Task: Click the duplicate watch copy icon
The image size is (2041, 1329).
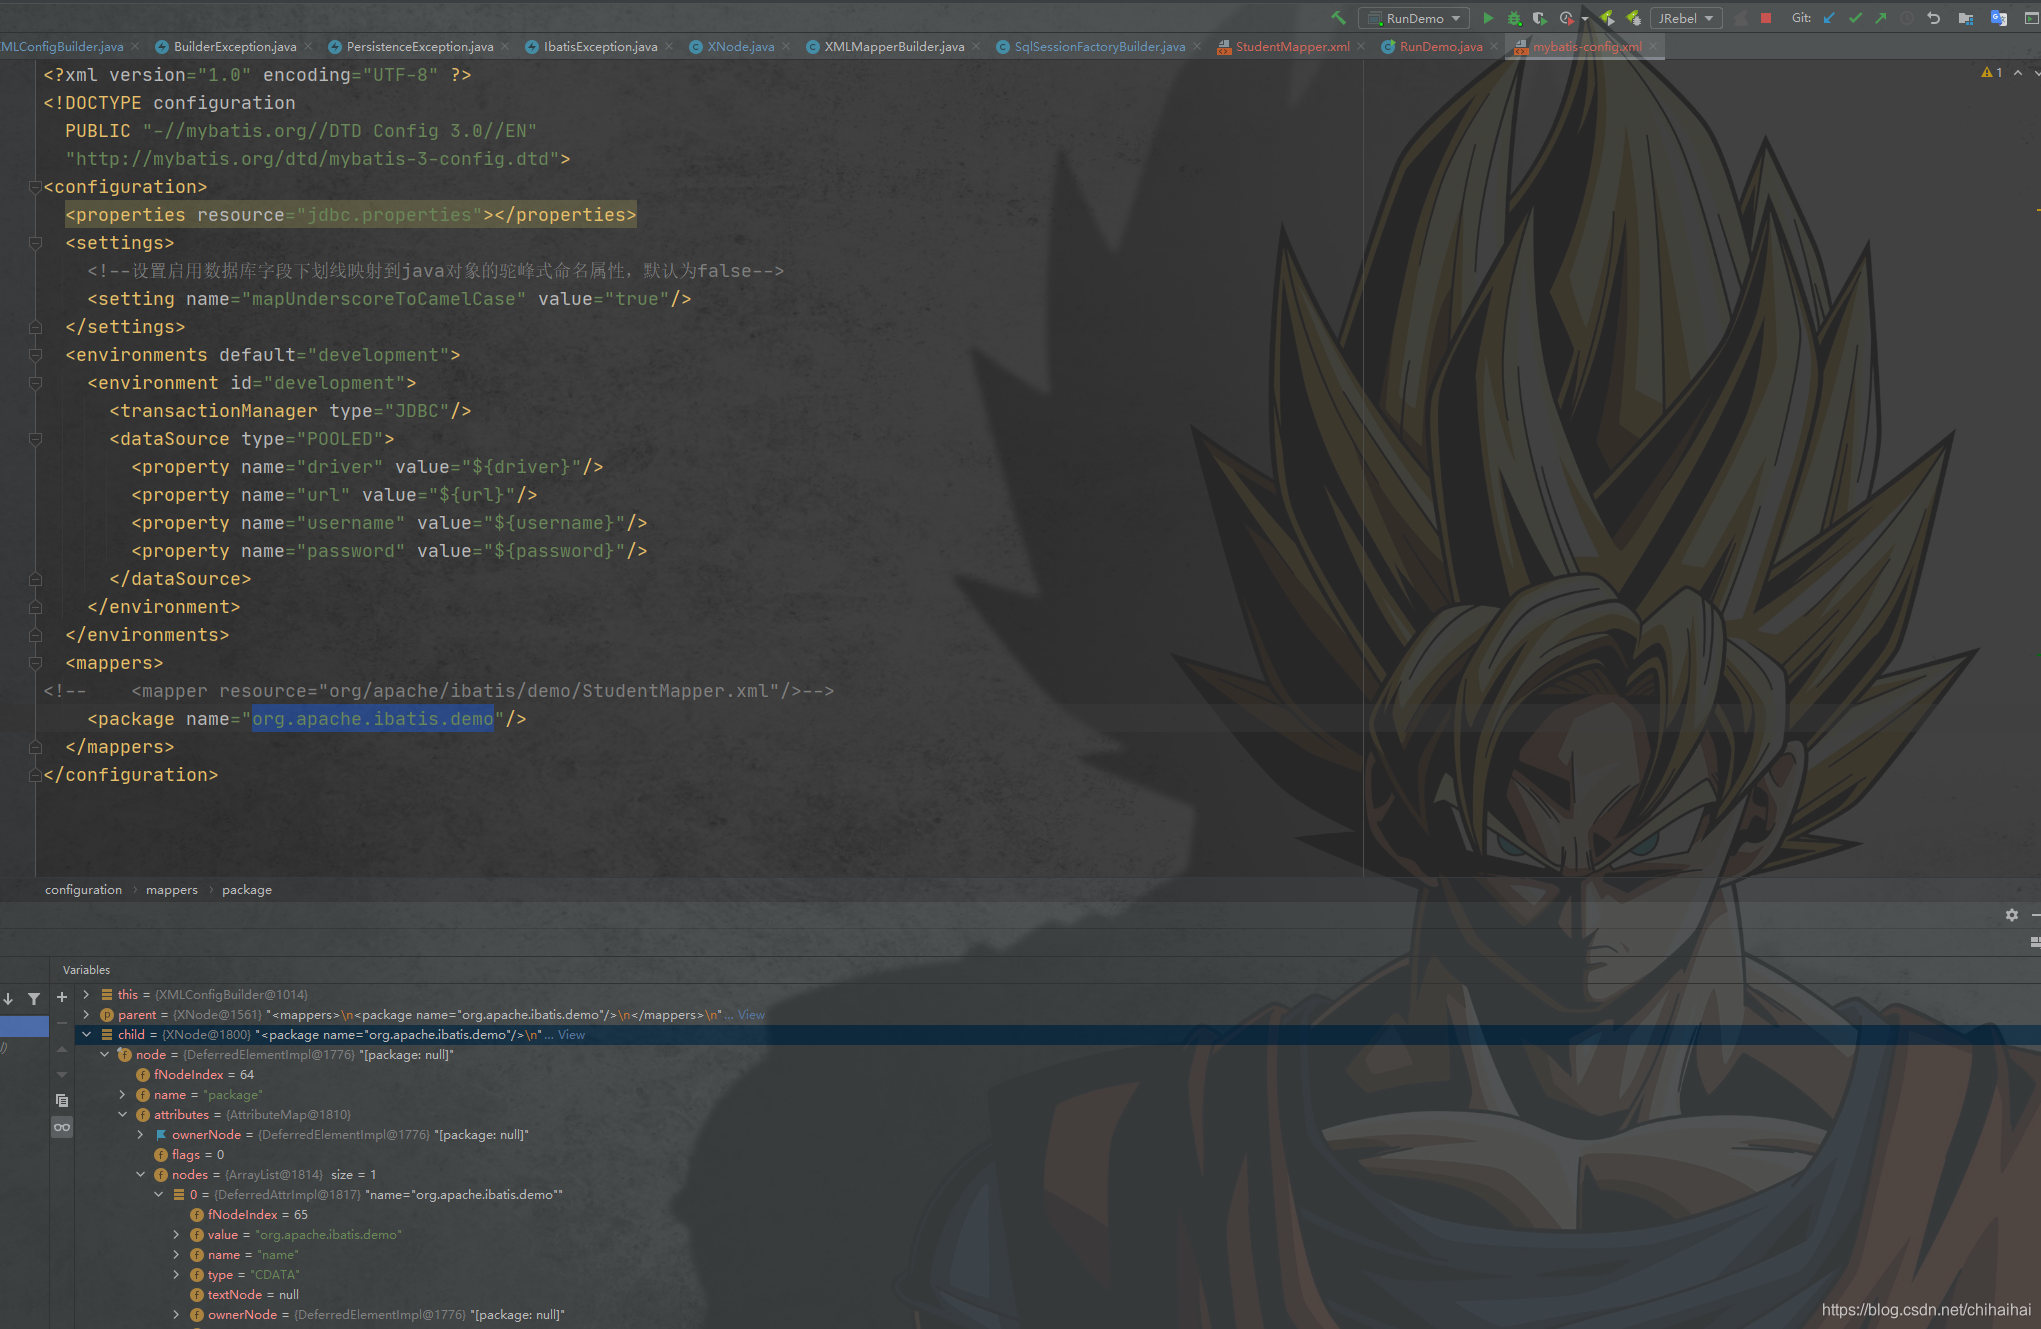Action: pyautogui.click(x=62, y=1100)
